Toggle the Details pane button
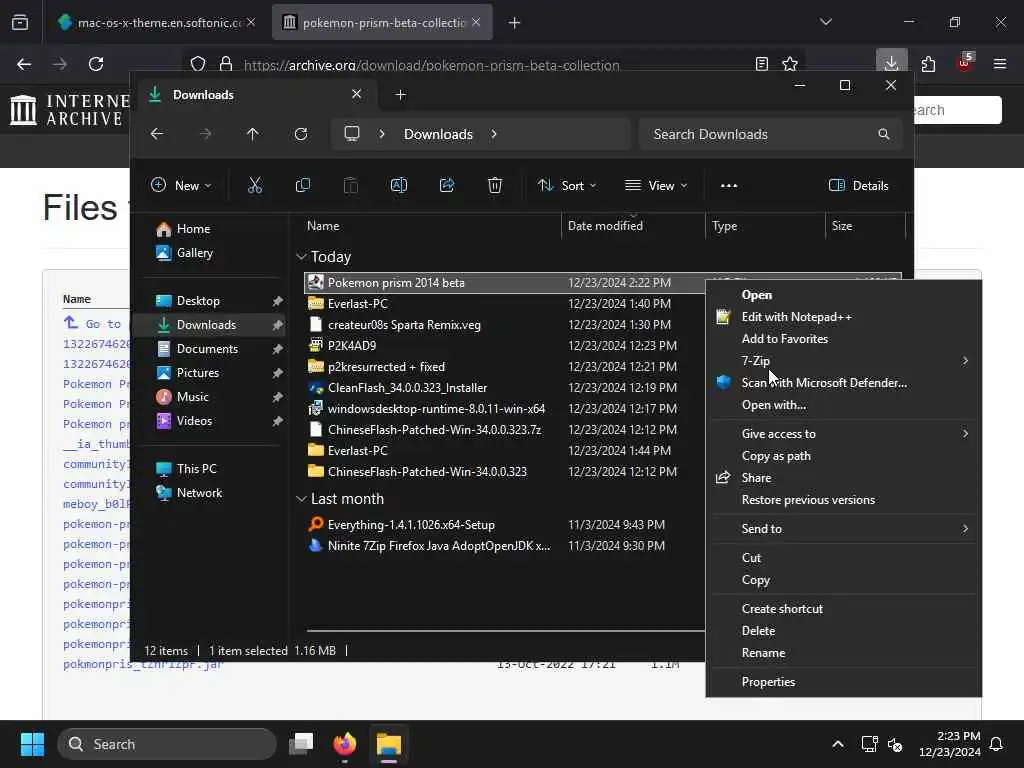 (x=858, y=185)
